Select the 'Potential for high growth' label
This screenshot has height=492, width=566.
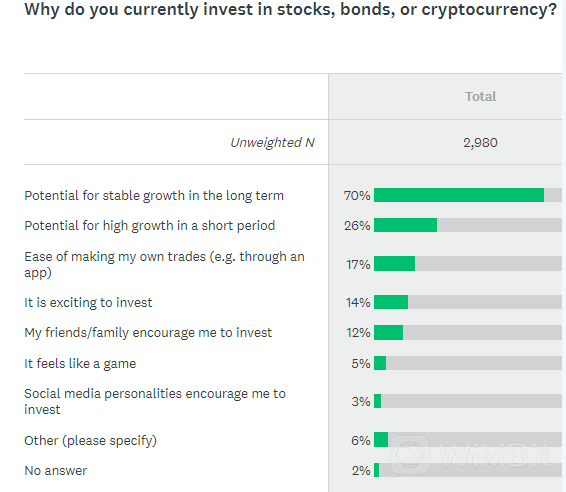pyautogui.click(x=150, y=226)
